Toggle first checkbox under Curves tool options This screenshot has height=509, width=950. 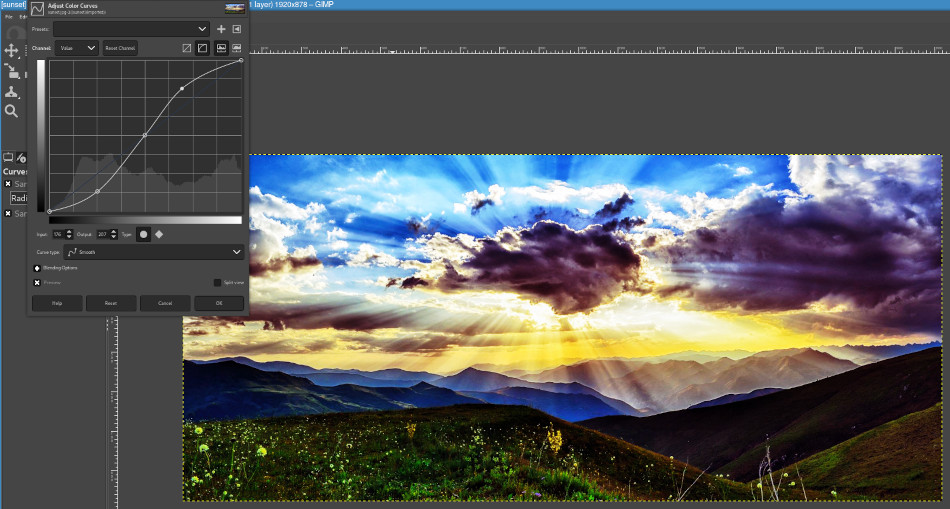click(8, 184)
